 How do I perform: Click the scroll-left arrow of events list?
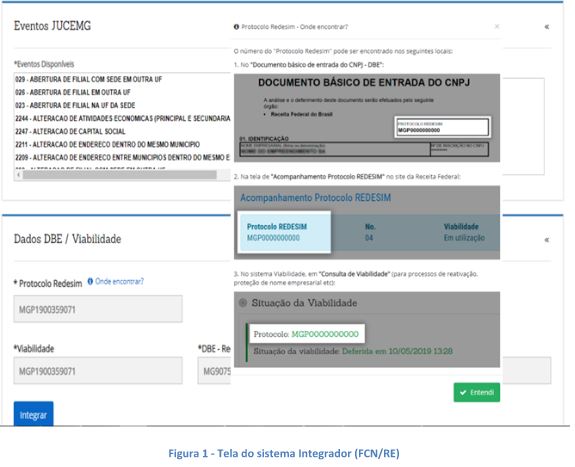pyautogui.click(x=18, y=175)
